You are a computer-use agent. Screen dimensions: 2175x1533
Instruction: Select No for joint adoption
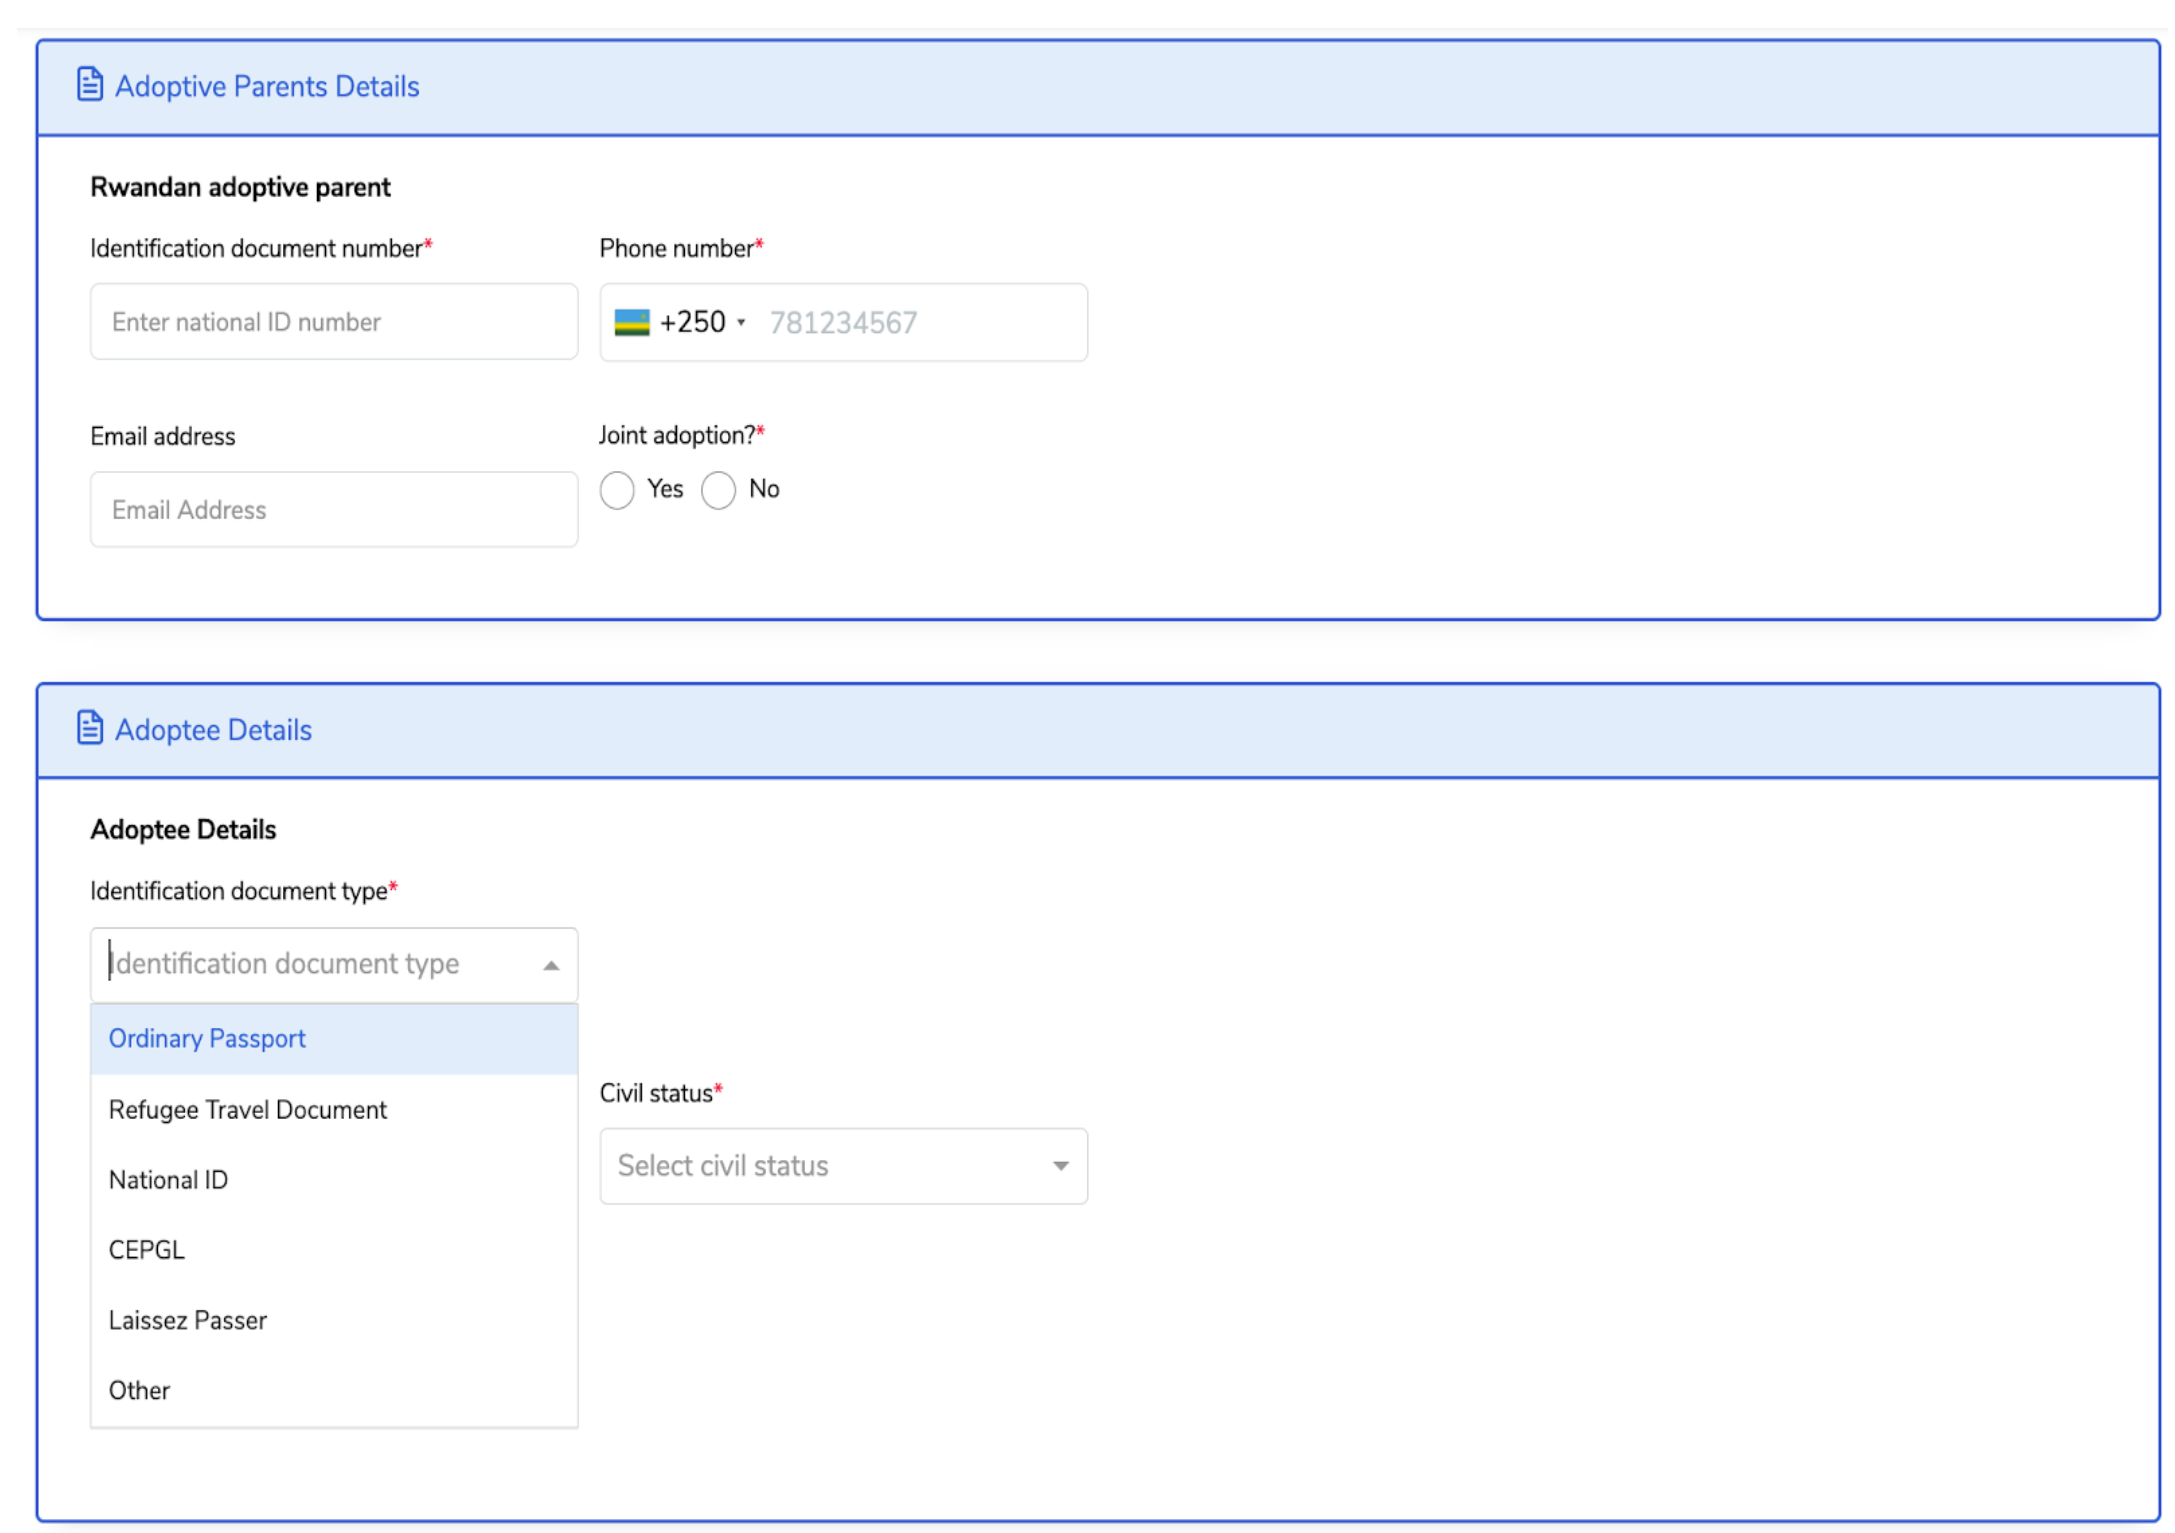[718, 490]
